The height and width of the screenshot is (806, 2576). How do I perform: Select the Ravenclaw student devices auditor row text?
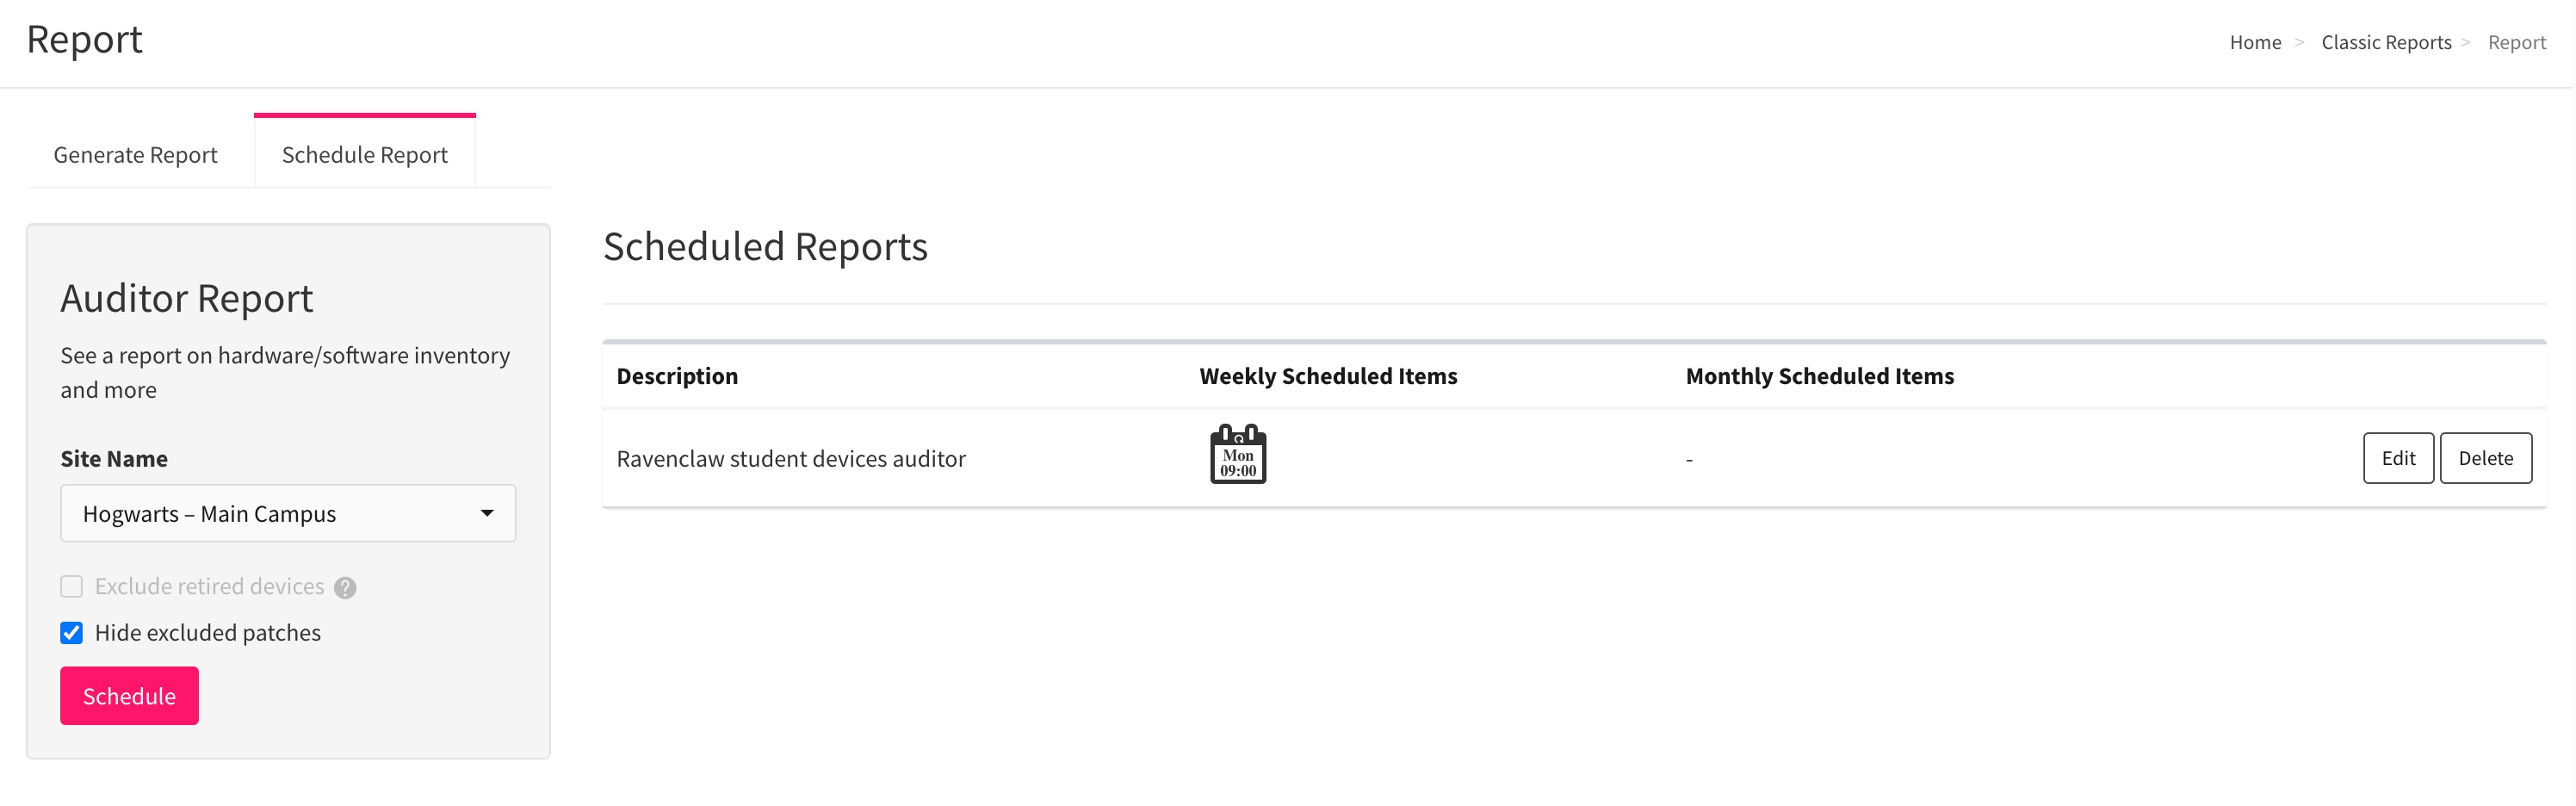(x=791, y=459)
